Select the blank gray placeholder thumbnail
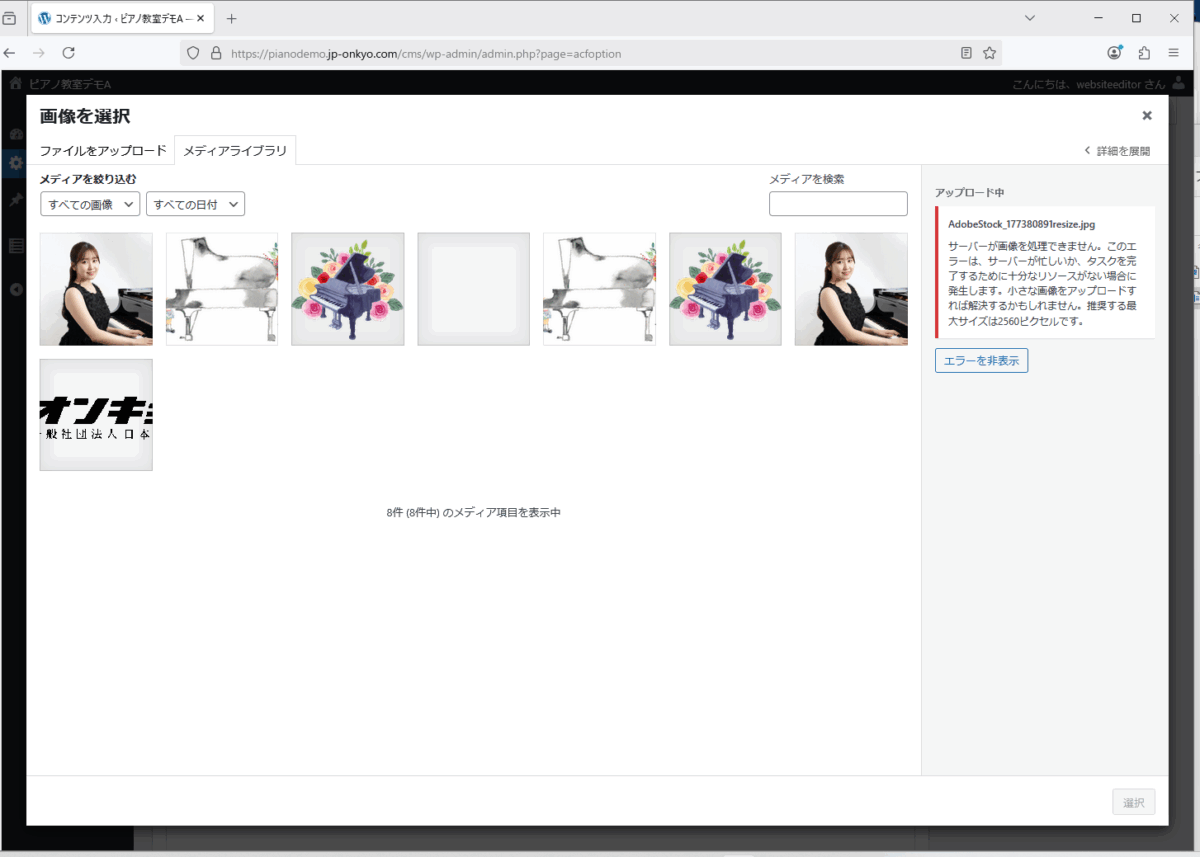Image resolution: width=1200 pixels, height=857 pixels. click(473, 289)
